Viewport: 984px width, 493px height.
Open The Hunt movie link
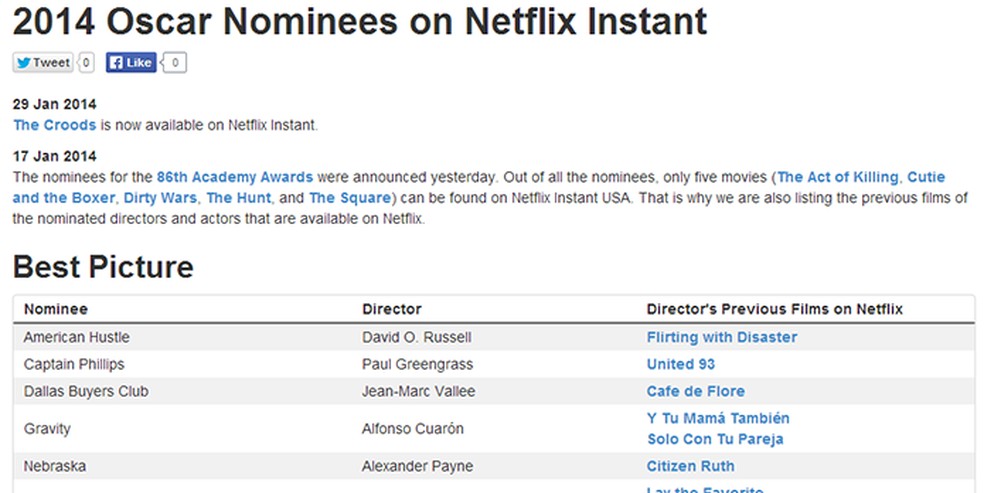pos(239,198)
